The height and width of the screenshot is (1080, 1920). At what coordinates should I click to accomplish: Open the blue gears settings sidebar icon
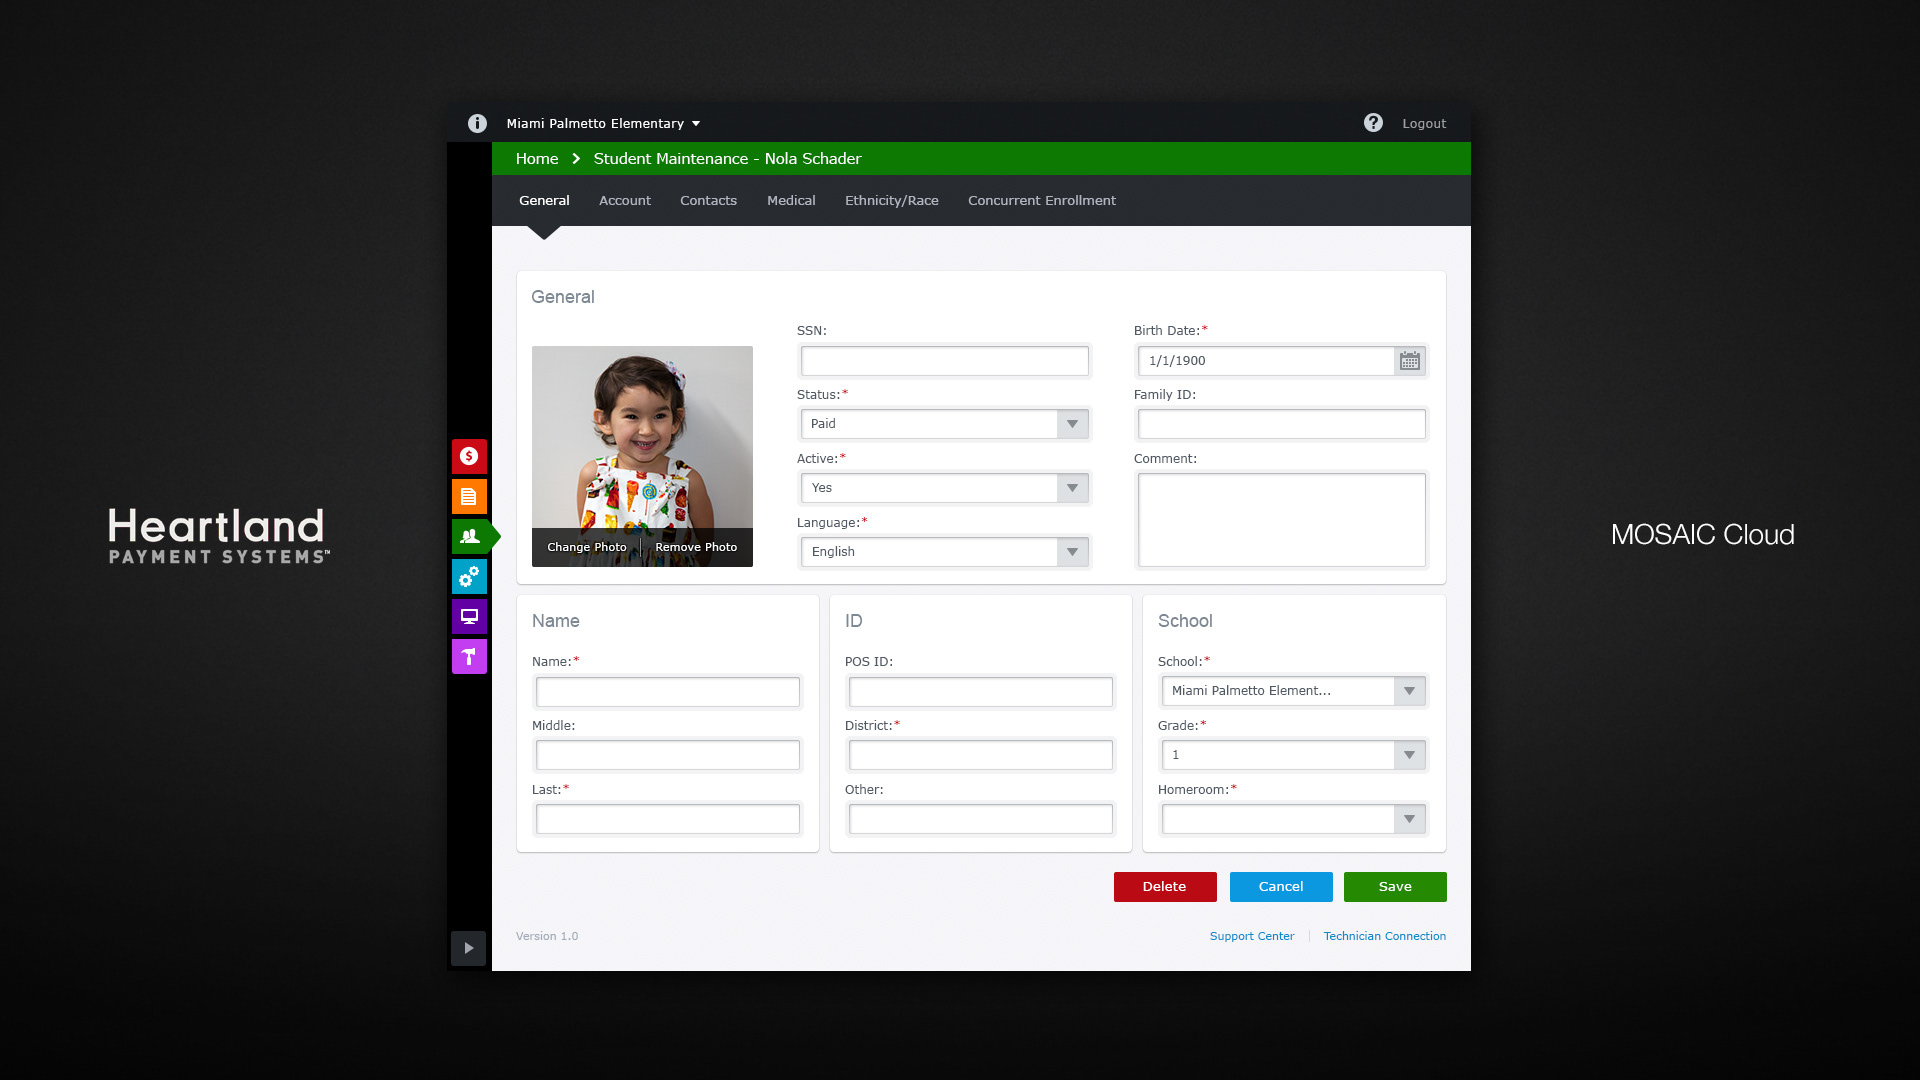click(x=469, y=576)
